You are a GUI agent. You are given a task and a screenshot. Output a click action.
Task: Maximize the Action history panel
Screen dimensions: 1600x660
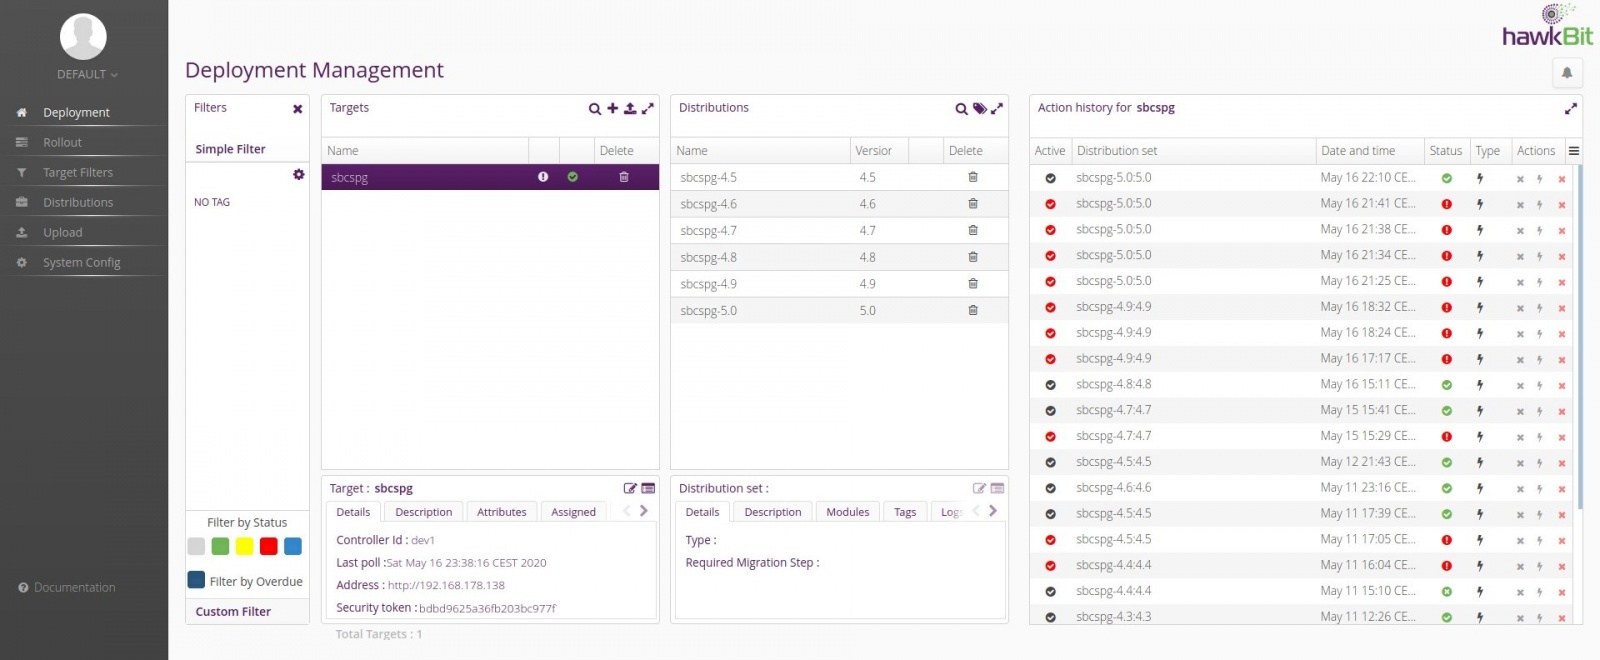[x=1570, y=108]
